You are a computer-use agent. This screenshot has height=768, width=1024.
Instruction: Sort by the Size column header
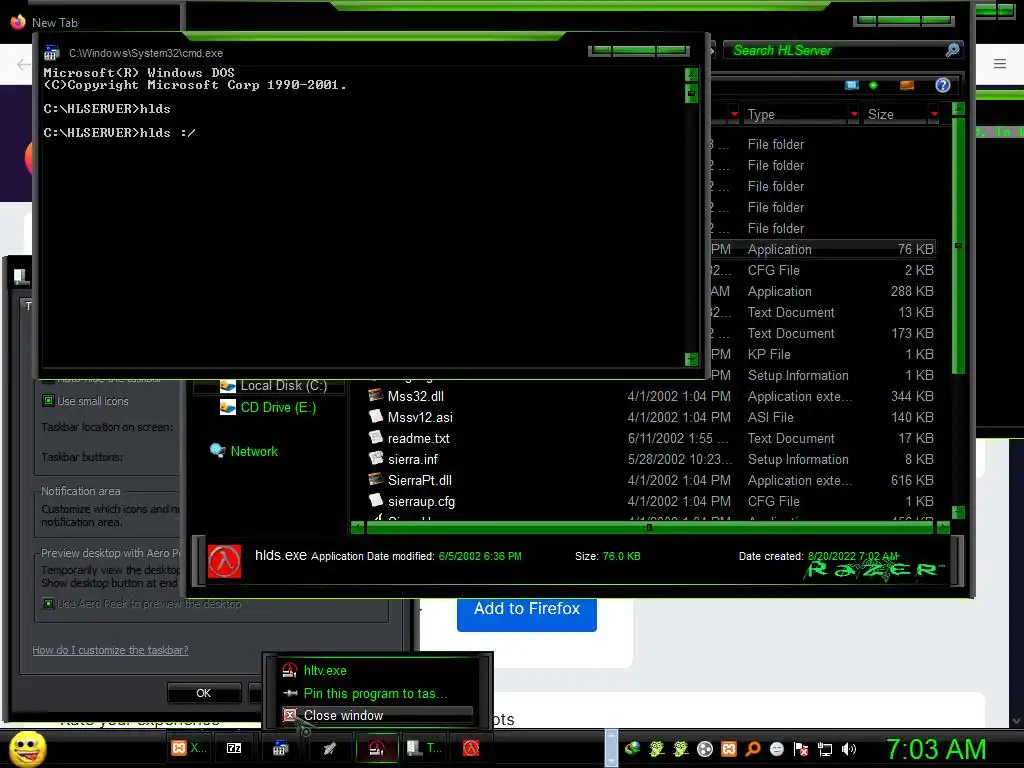click(895, 114)
